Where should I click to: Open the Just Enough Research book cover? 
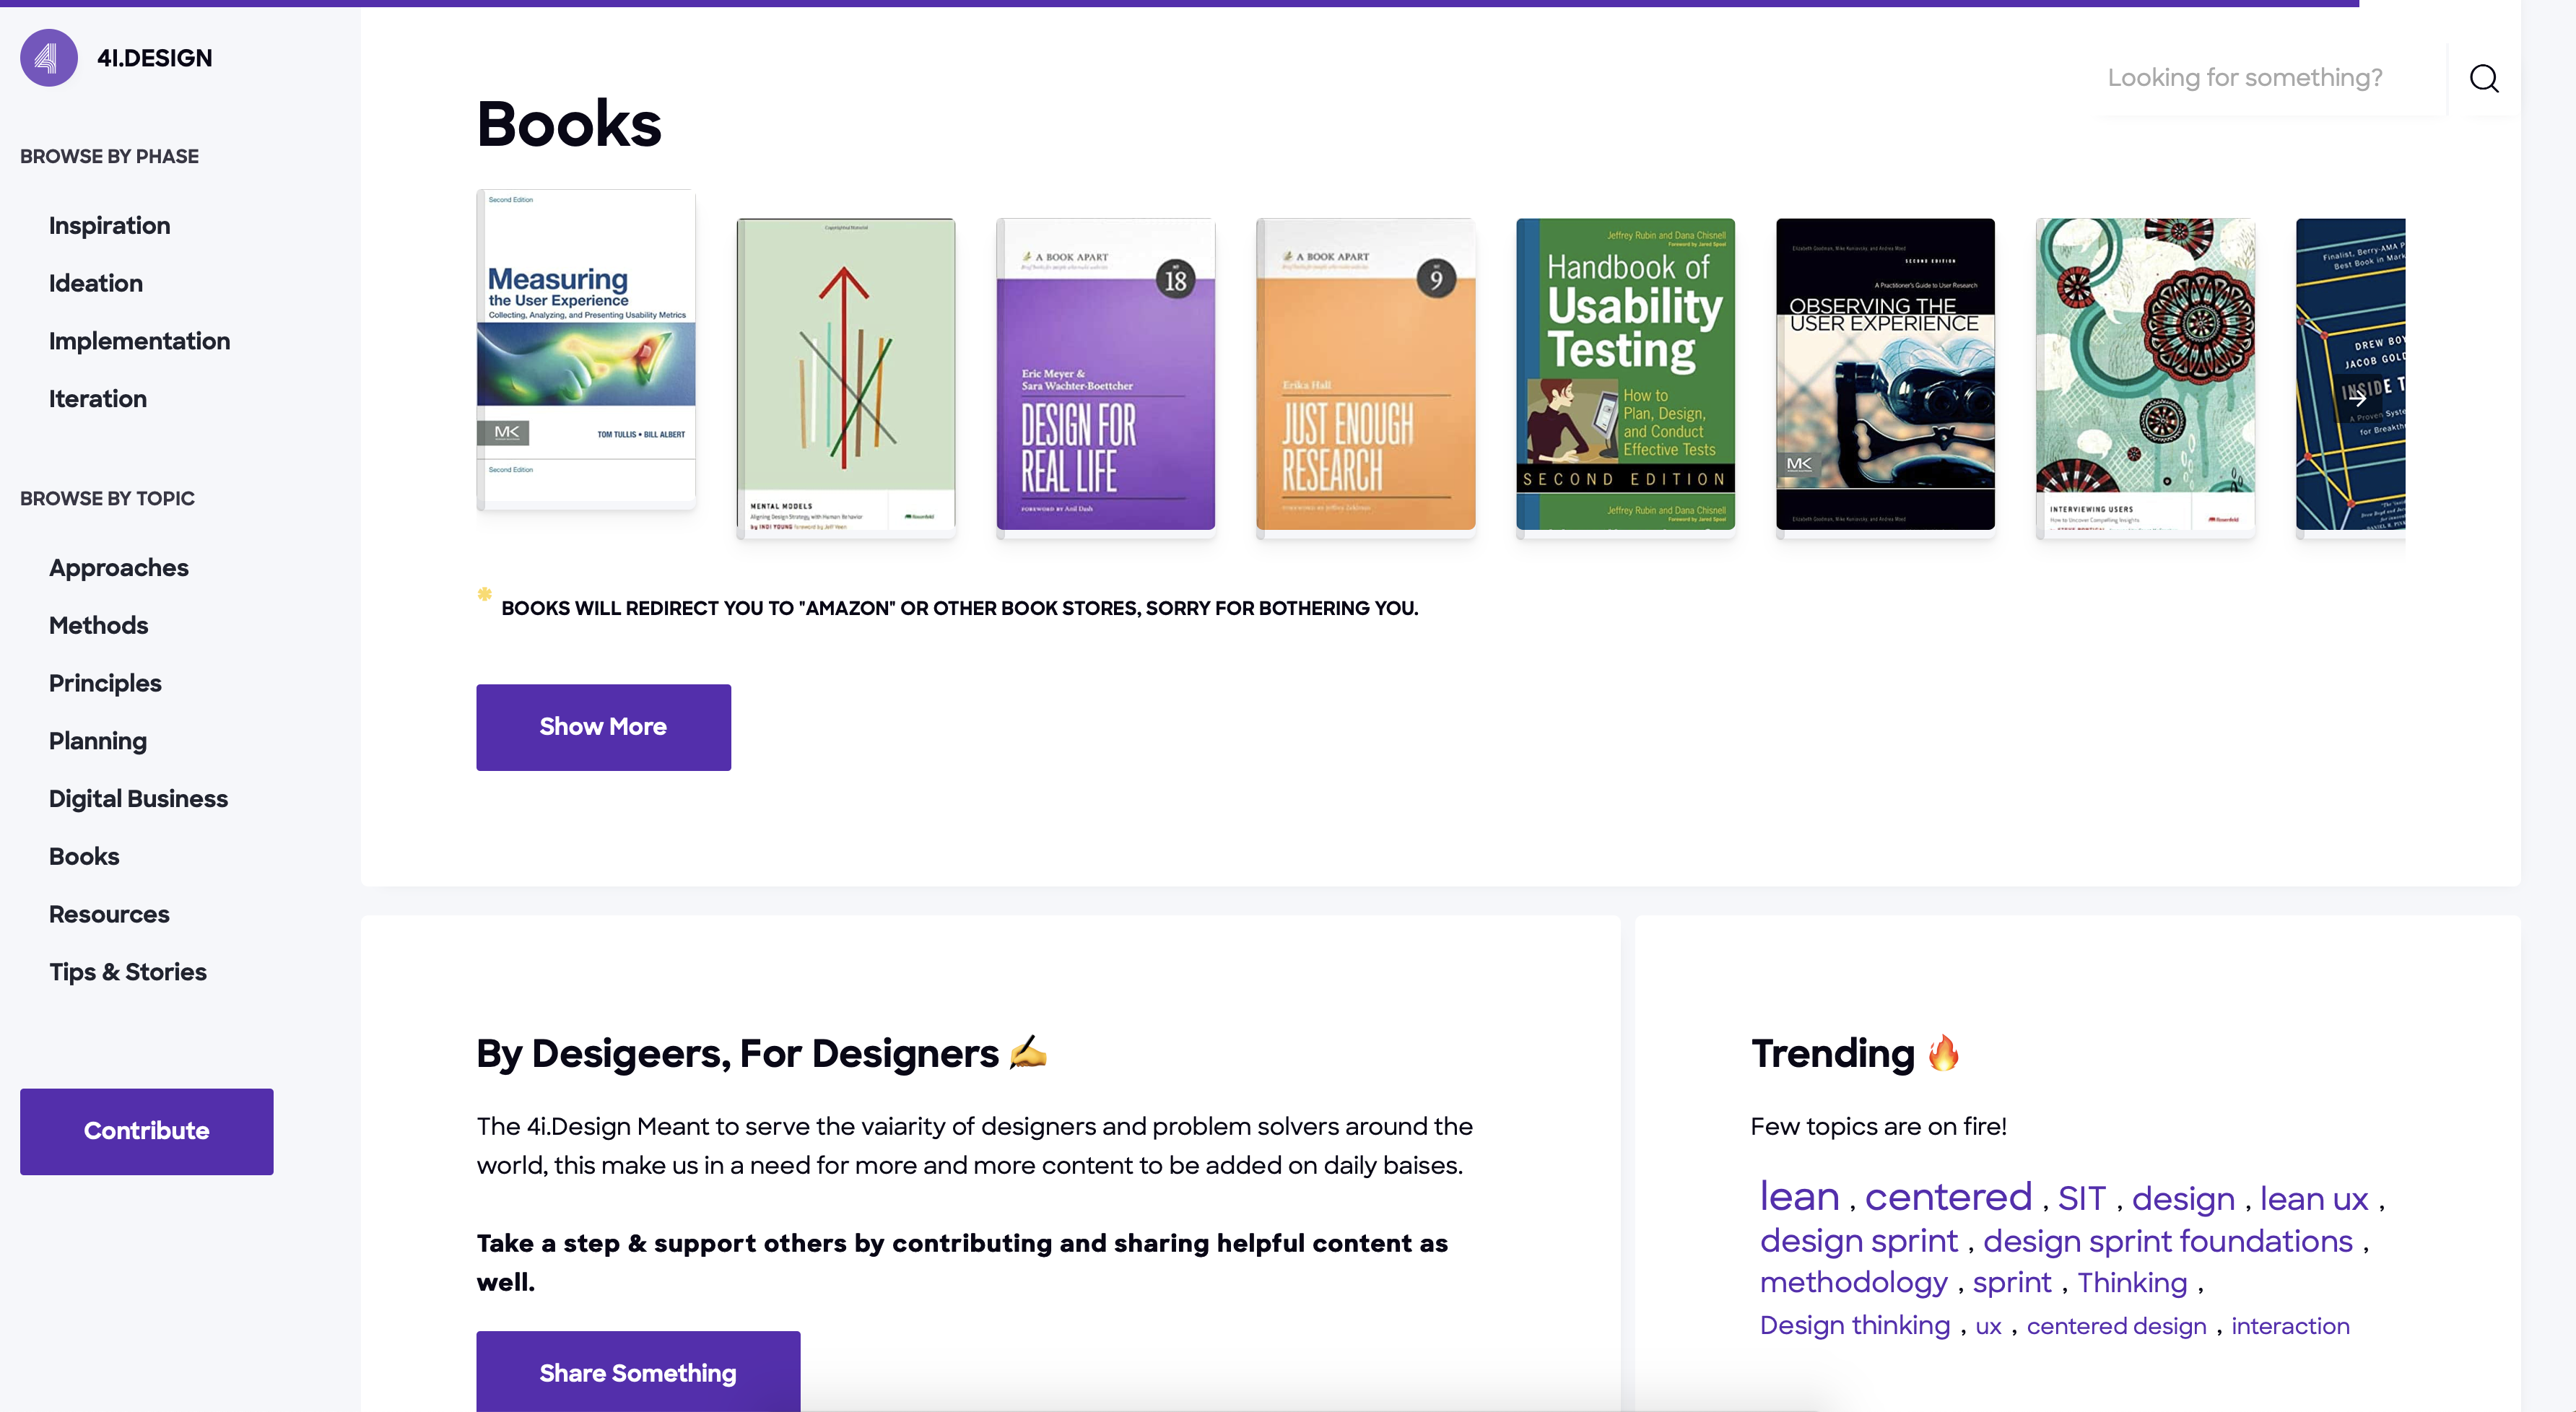pyautogui.click(x=1365, y=374)
